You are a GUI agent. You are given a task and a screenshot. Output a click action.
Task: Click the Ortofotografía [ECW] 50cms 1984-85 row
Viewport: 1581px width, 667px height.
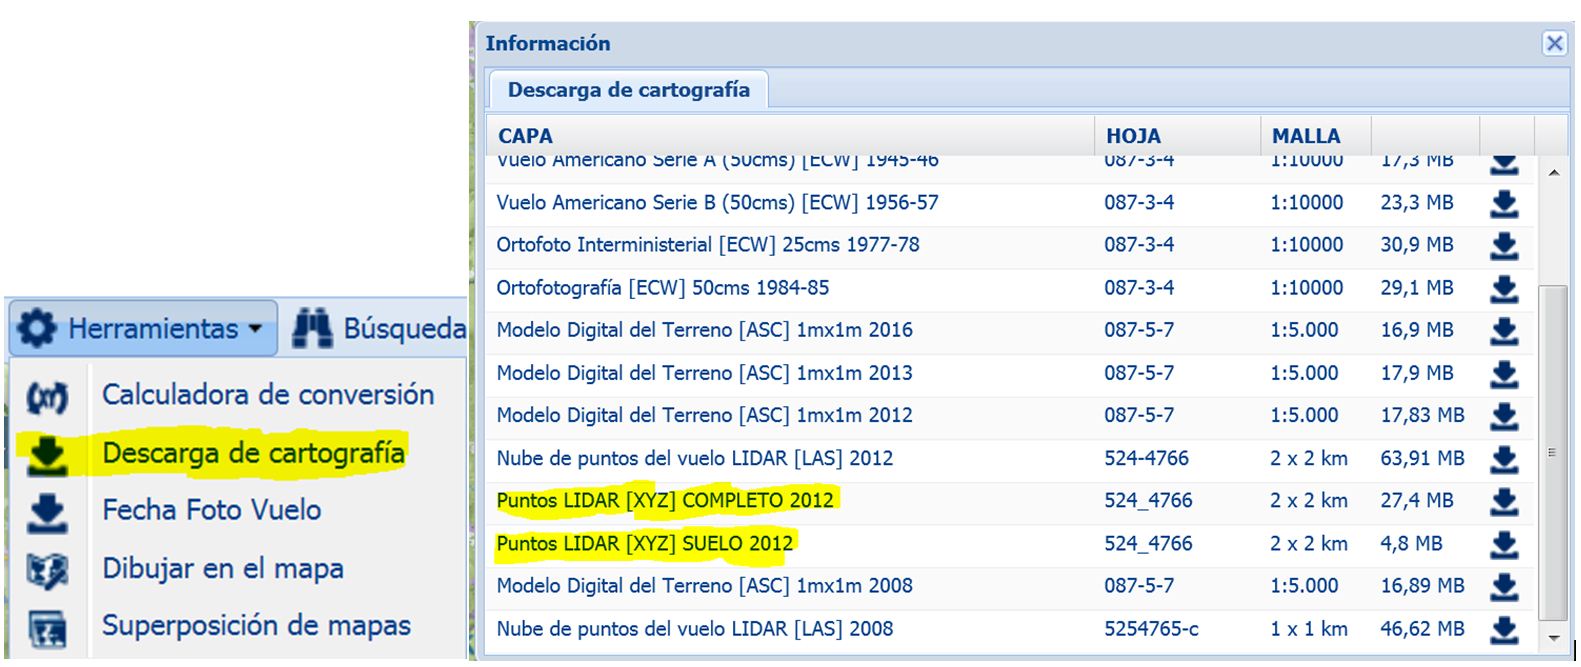(662, 288)
